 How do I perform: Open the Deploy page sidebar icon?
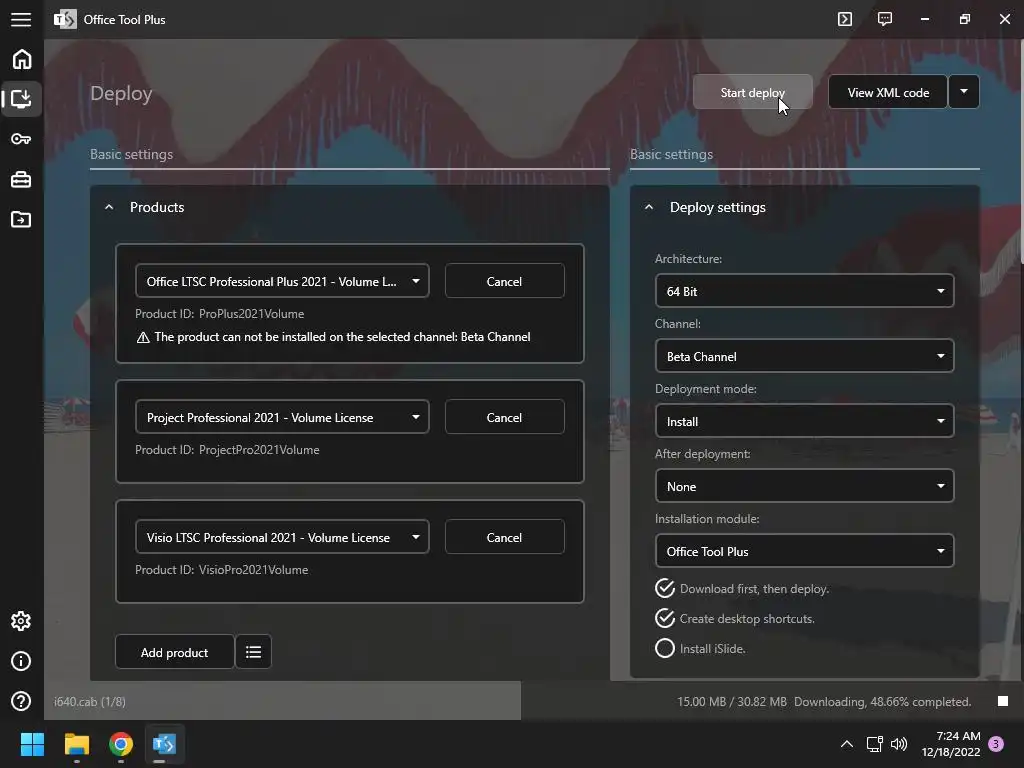coord(22,99)
